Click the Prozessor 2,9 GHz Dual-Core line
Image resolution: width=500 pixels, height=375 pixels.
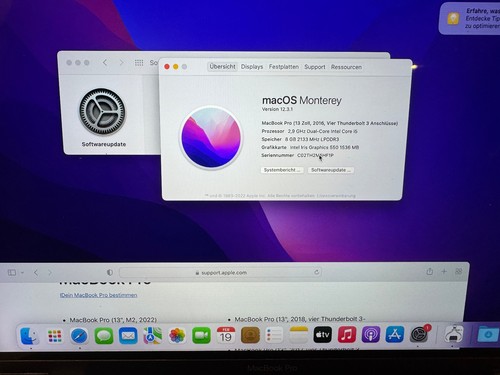[309, 131]
